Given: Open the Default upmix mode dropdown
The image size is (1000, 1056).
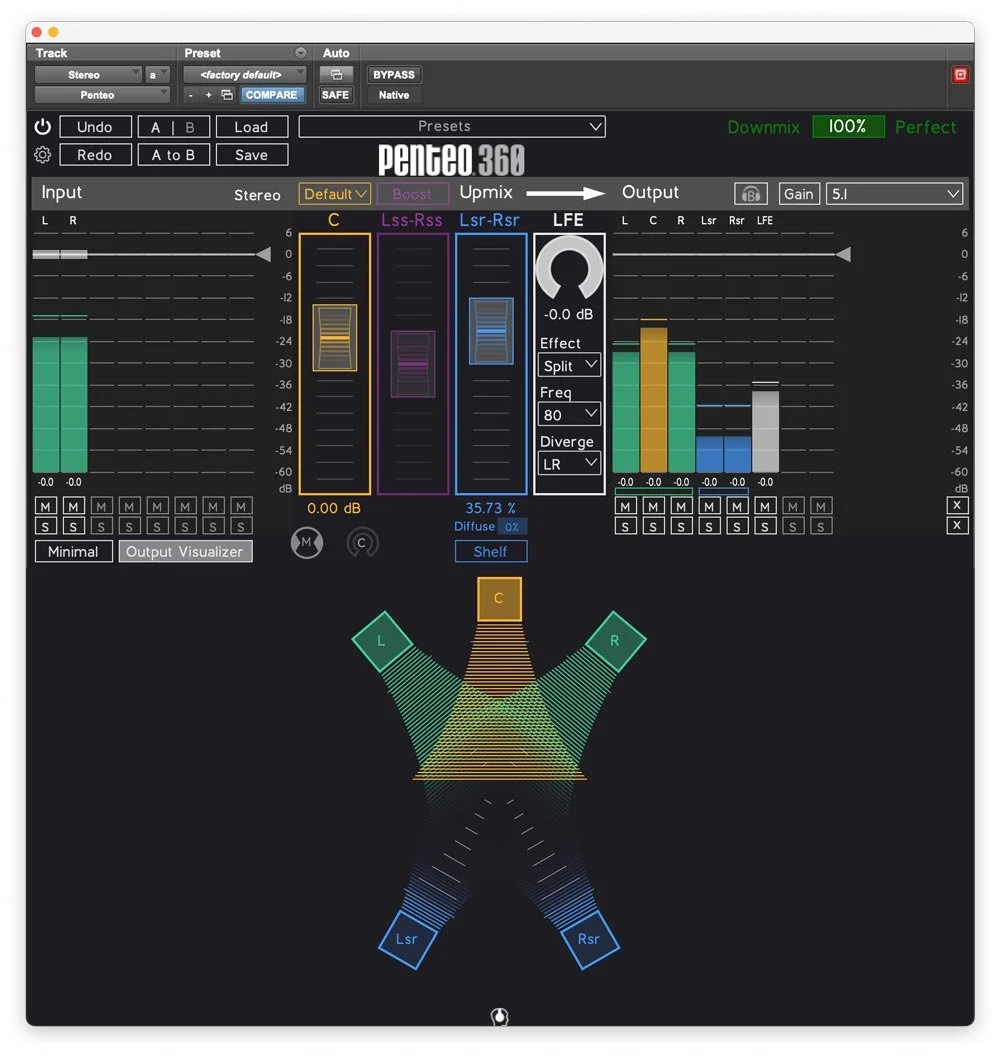Looking at the screenshot, I should coord(334,194).
